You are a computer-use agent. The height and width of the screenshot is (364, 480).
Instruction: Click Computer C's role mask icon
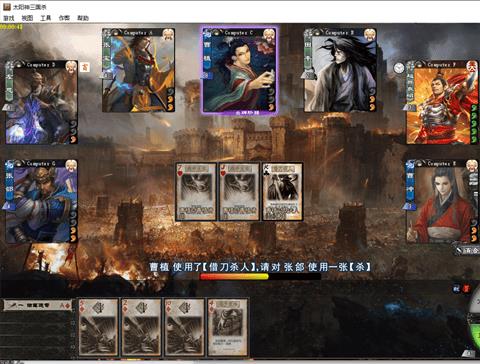pos(269,34)
